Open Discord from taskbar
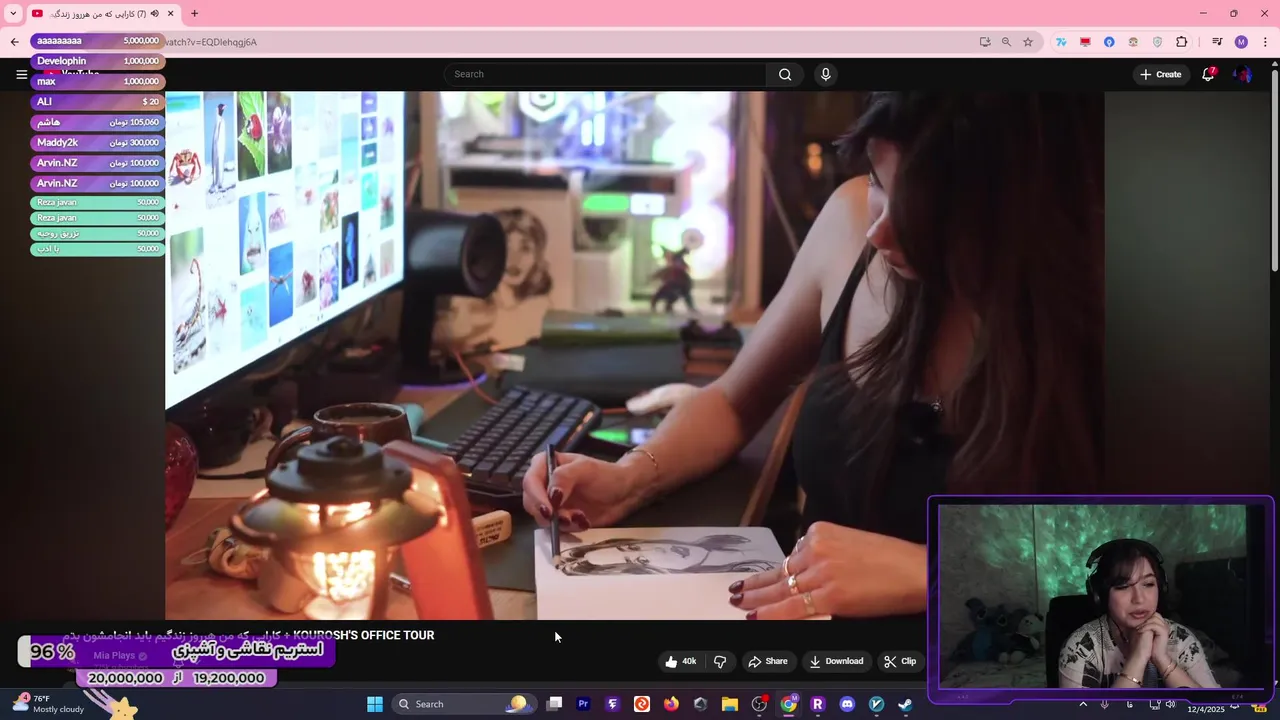 847,704
